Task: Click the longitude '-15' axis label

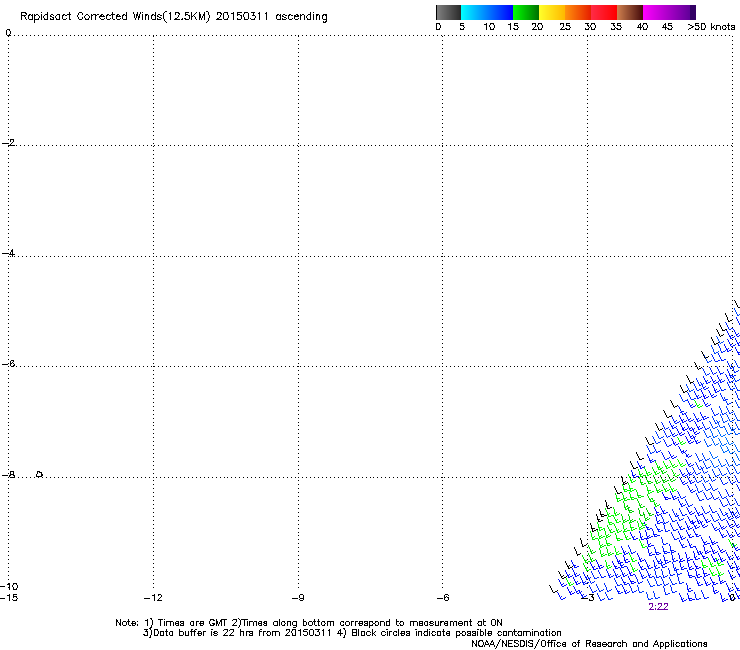Action: pos(9,598)
